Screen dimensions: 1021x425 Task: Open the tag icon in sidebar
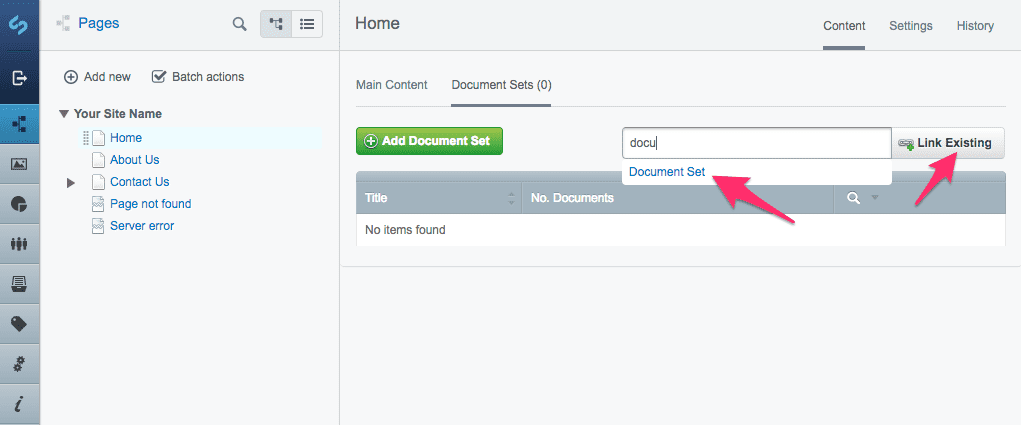click(19, 324)
